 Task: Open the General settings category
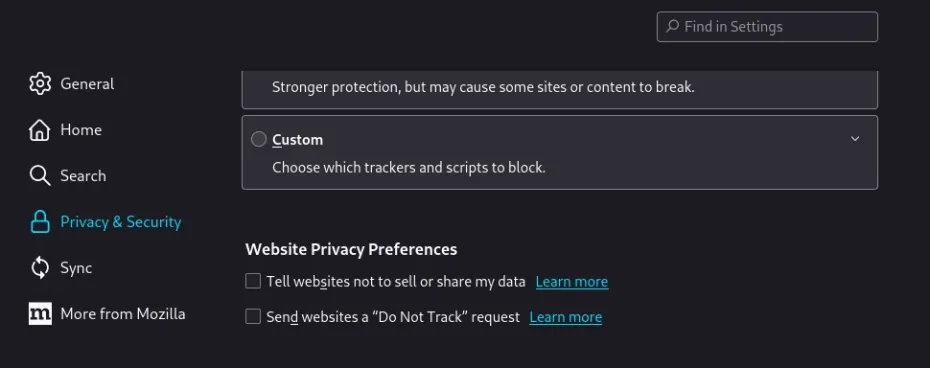[87, 84]
